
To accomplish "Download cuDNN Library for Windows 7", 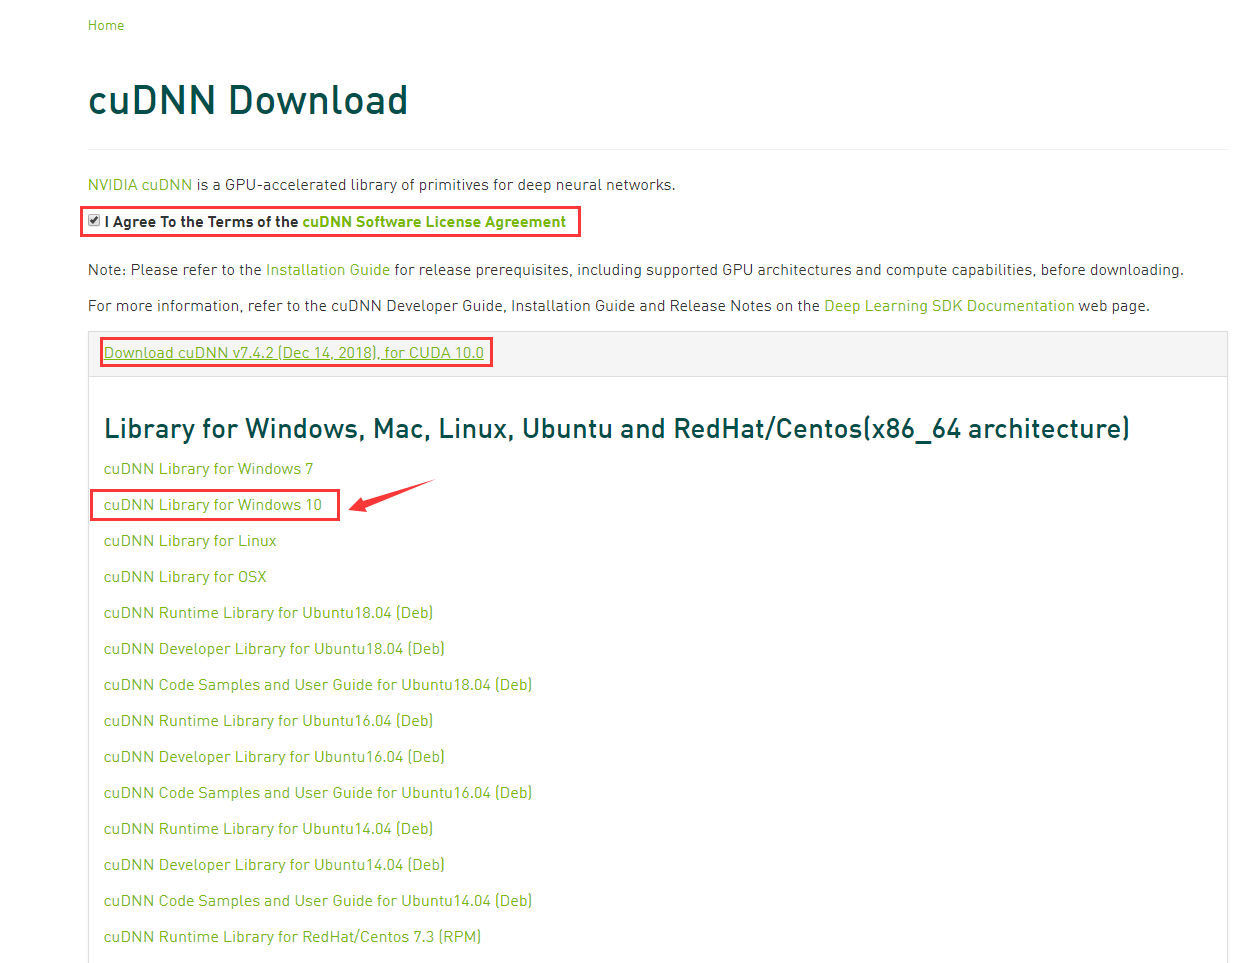I will click(x=208, y=469).
